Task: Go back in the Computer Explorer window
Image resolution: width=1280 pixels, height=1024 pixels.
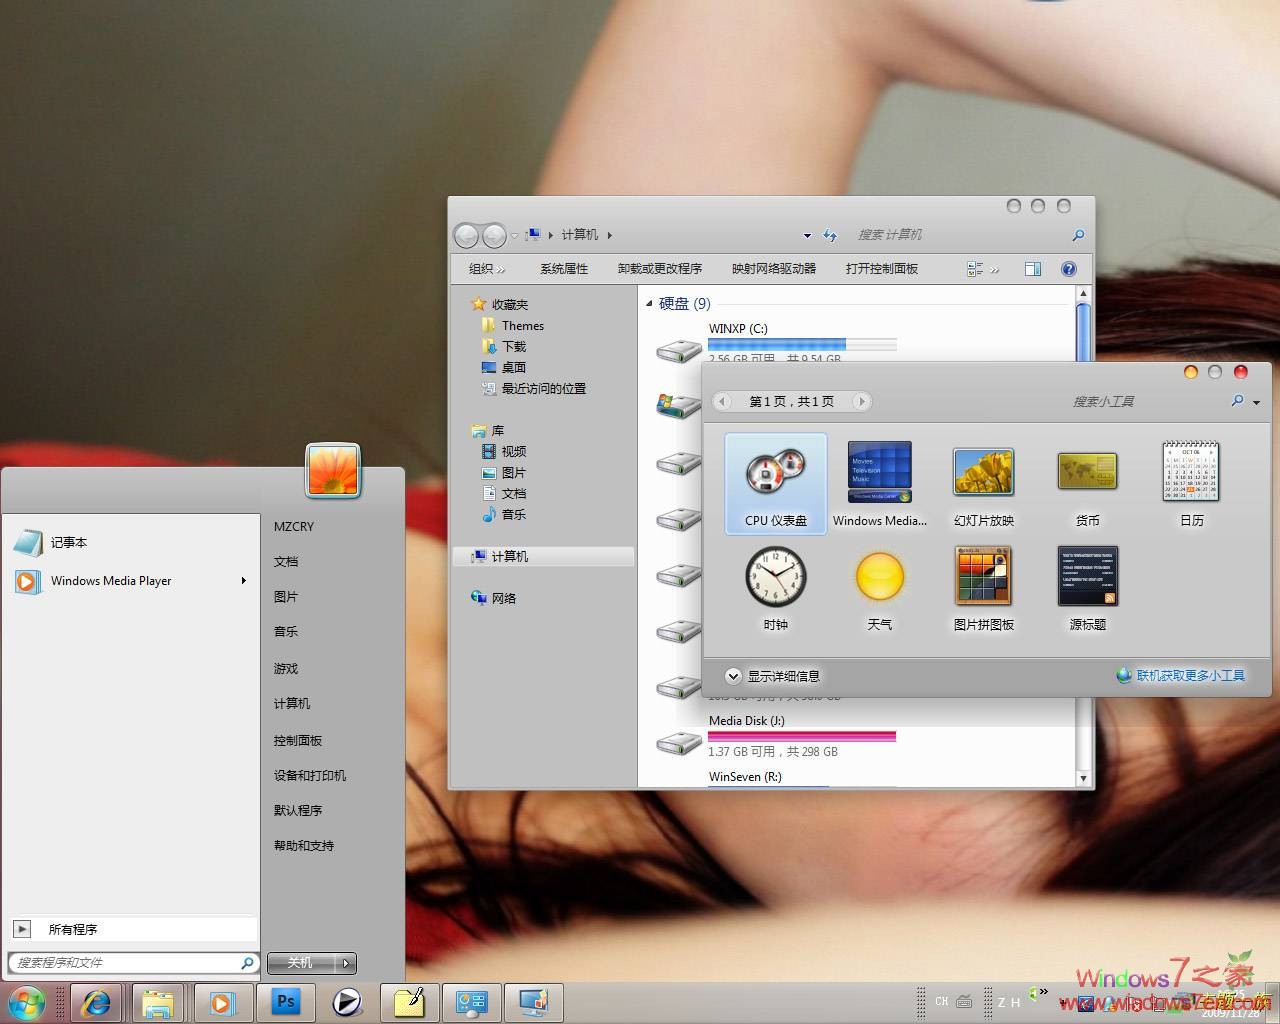Action: 466,236
